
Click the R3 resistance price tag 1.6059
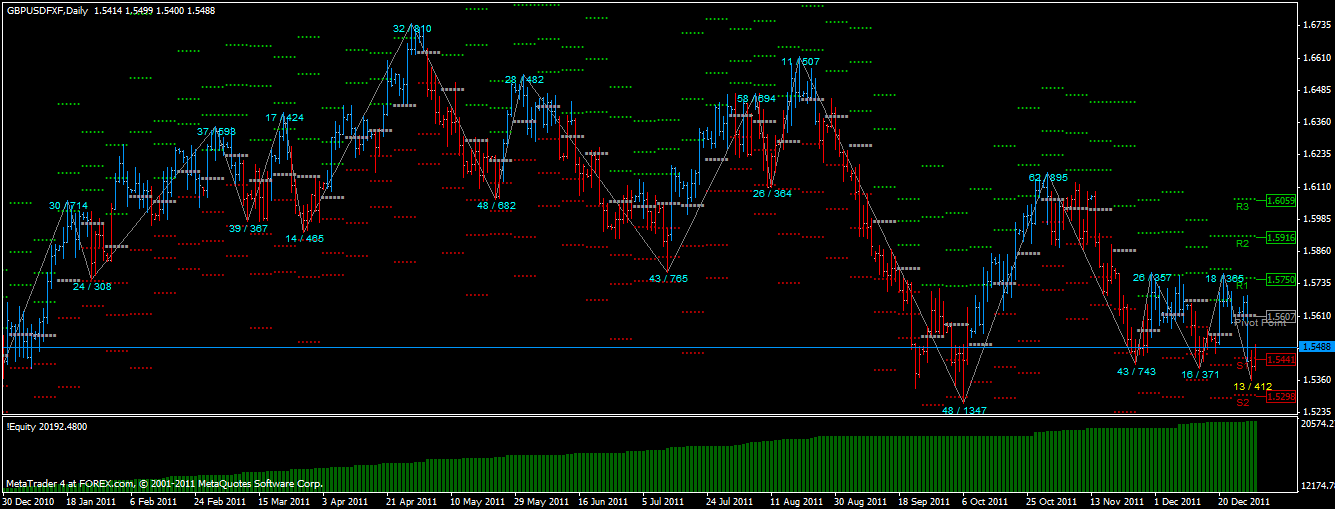pyautogui.click(x=1281, y=201)
